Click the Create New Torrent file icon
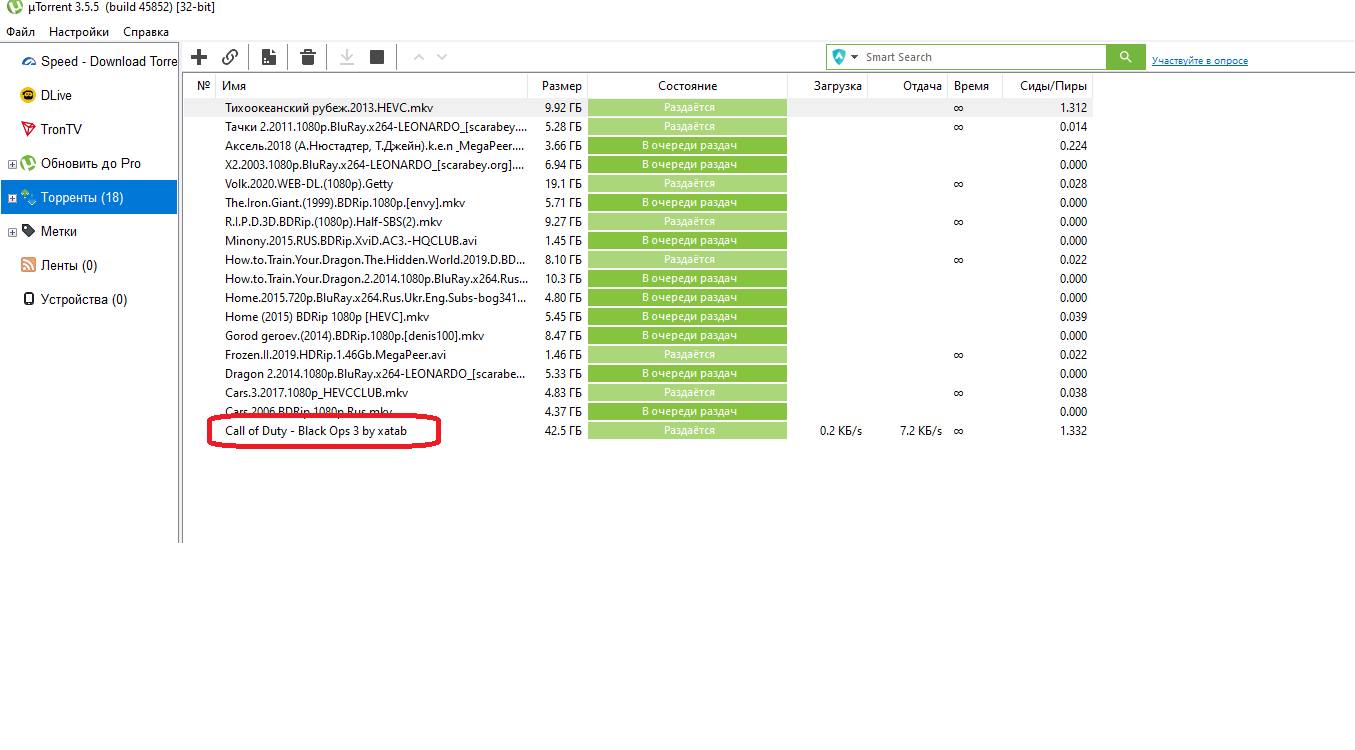Image resolution: width=1355 pixels, height=750 pixels. 268,57
